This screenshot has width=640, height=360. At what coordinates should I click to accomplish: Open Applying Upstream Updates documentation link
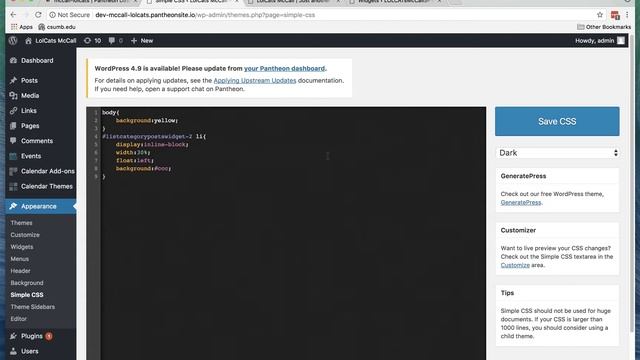pos(255,80)
